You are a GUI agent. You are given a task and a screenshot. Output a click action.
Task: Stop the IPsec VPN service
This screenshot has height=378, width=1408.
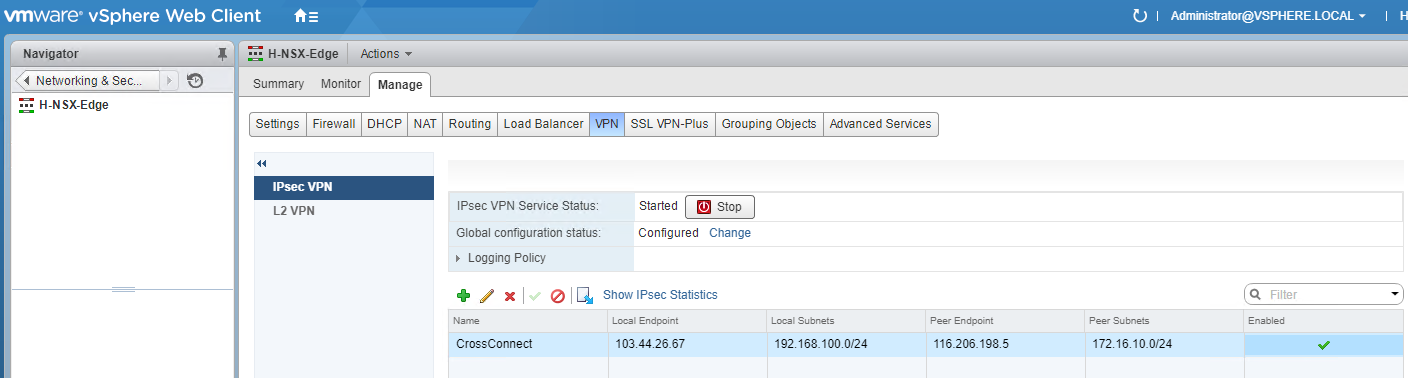pos(720,207)
